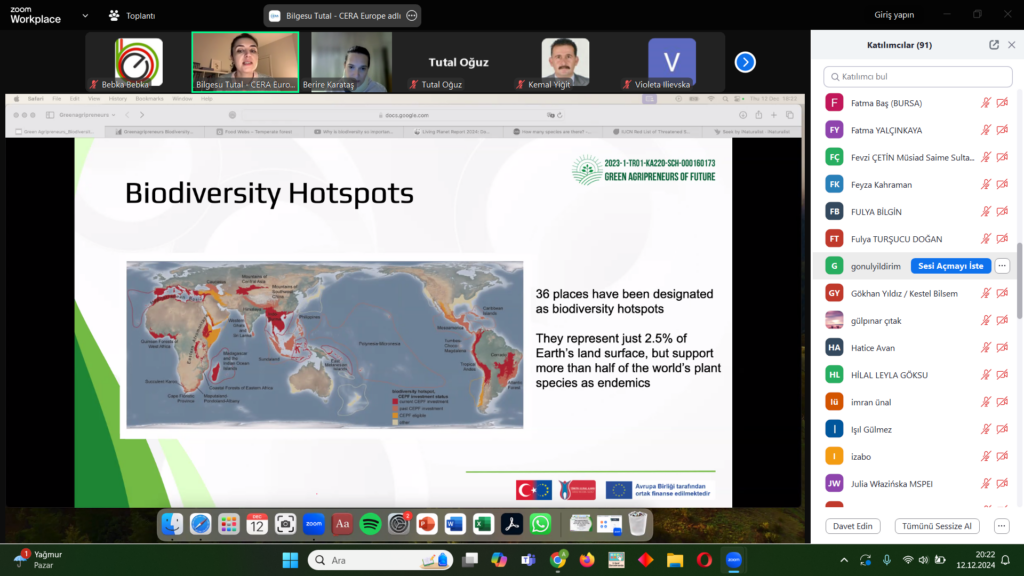Click Feyza Kahraman's camera-off icon
Viewport: 1024px width, 576px height.
click(1002, 185)
